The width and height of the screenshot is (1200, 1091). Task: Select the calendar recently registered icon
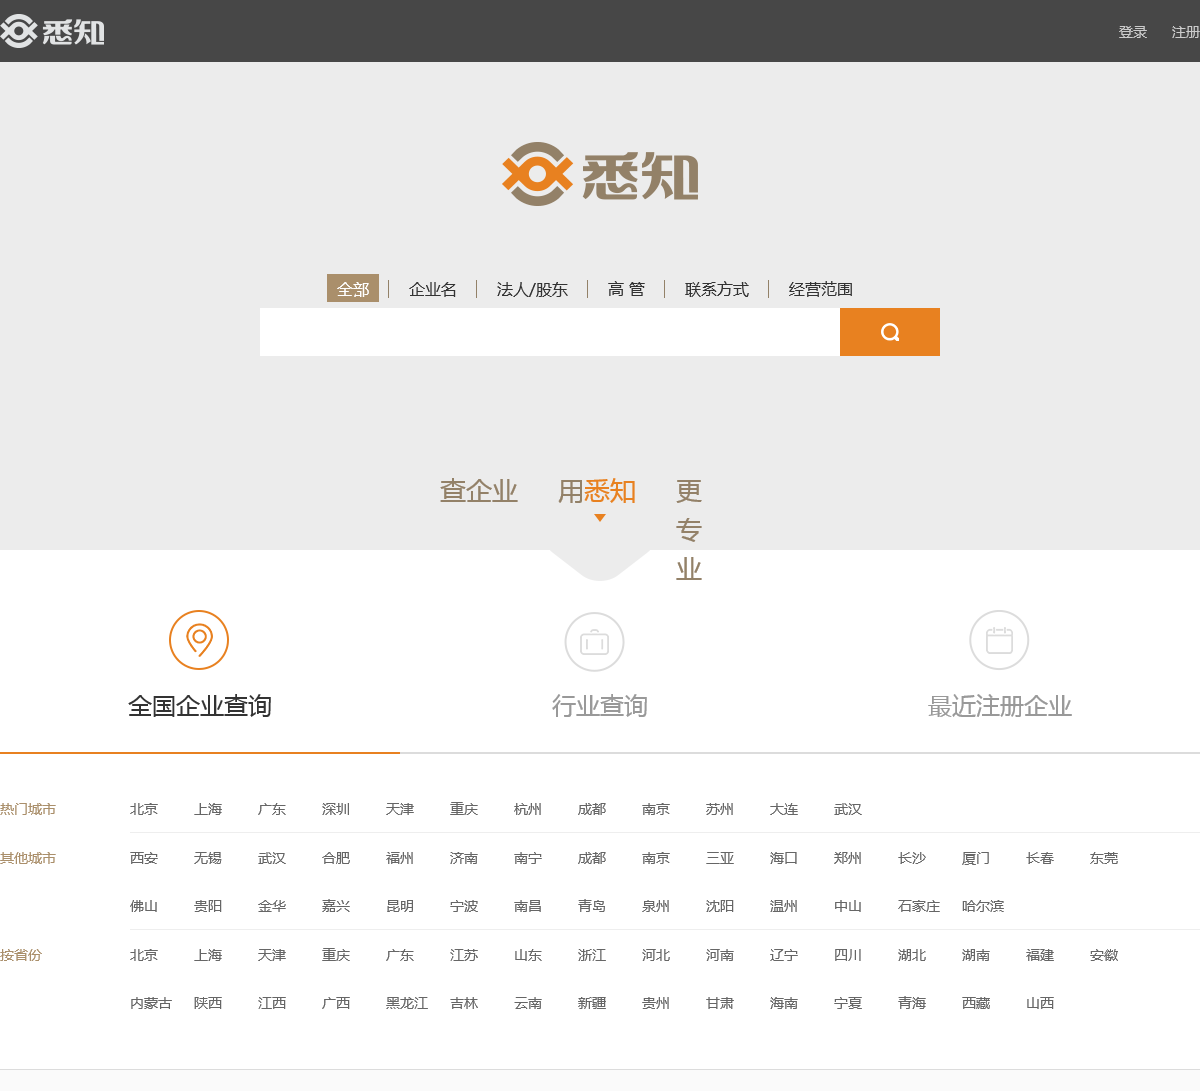999,640
